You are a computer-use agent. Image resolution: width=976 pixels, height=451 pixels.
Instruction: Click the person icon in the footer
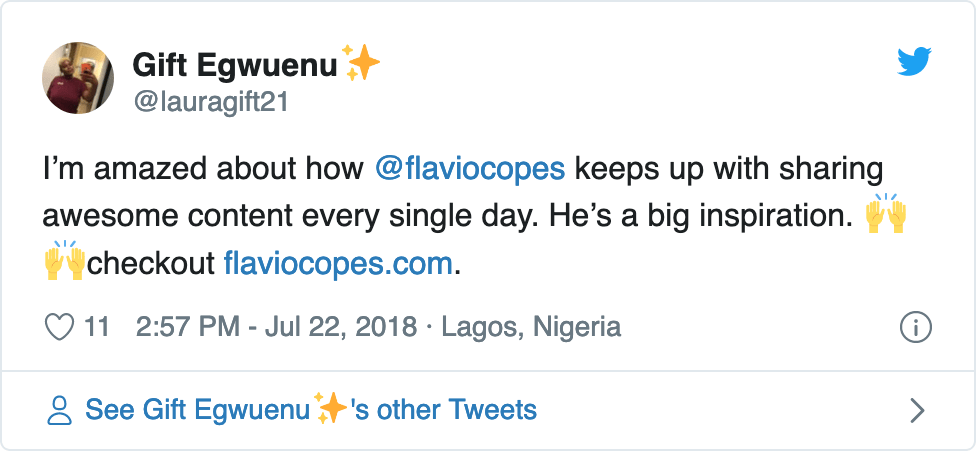[x=60, y=409]
